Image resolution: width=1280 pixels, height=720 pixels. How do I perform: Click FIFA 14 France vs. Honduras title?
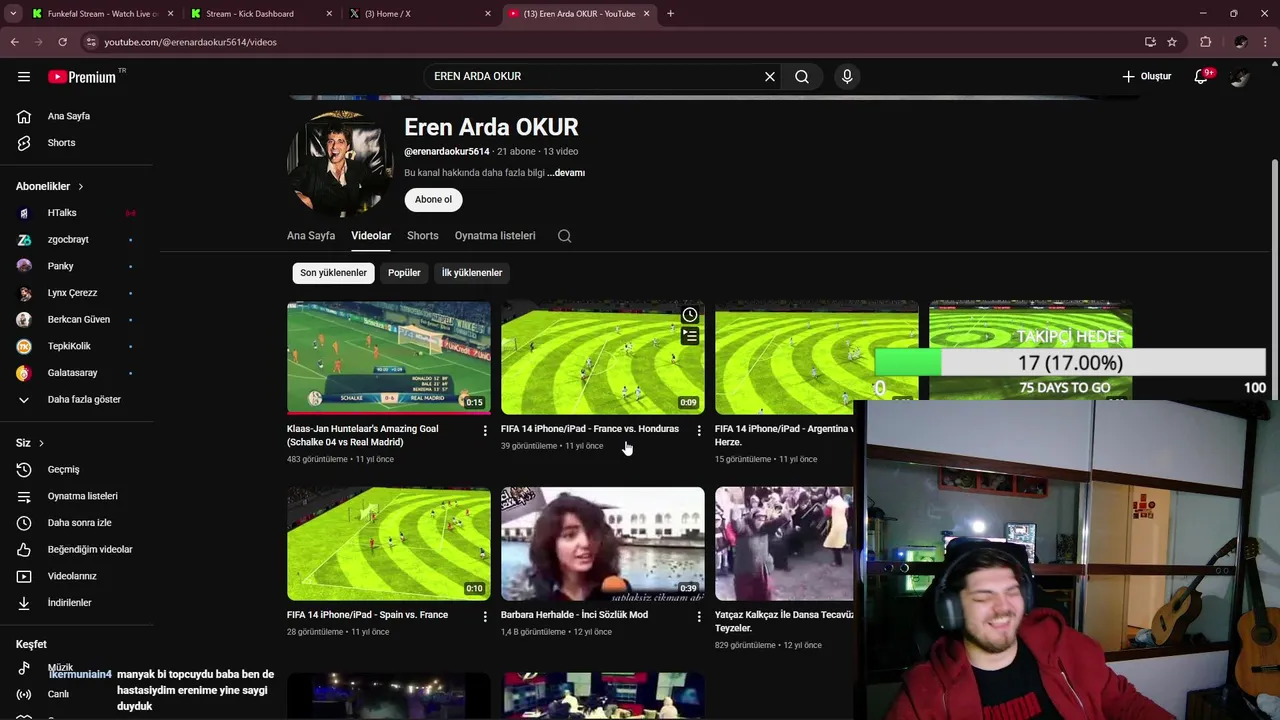(x=590, y=429)
